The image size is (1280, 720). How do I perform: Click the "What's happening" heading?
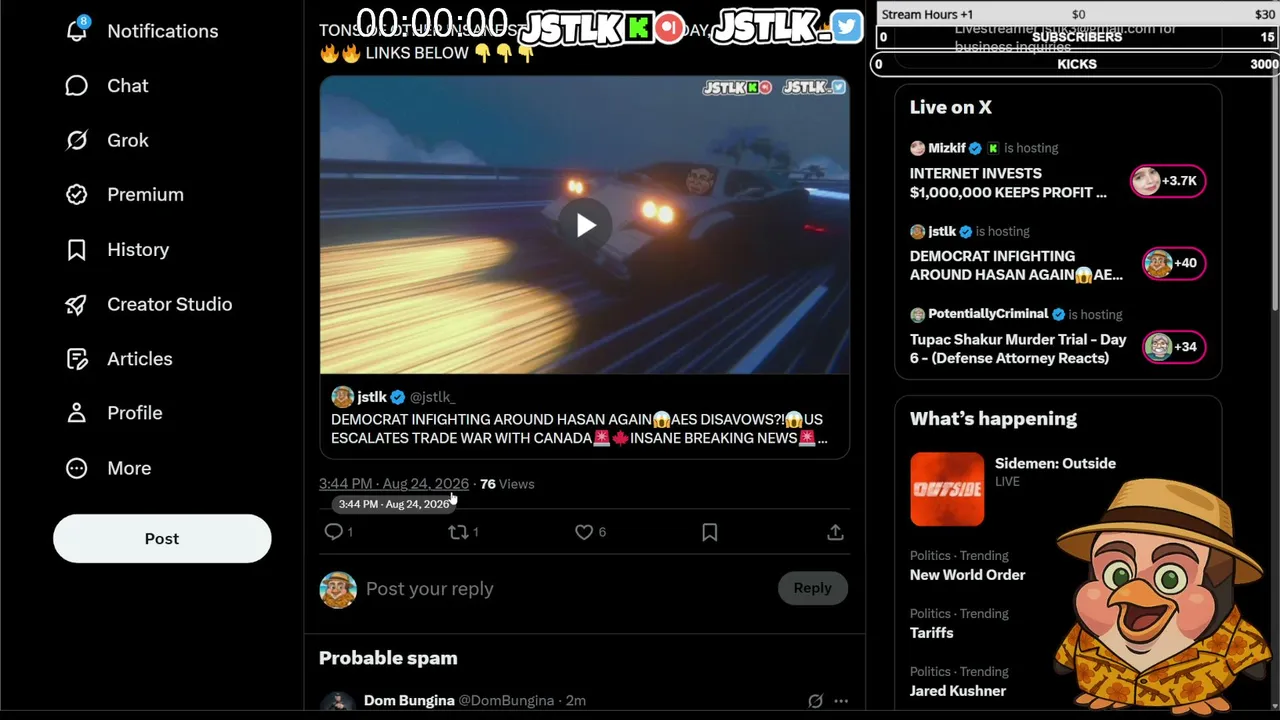[x=993, y=419]
